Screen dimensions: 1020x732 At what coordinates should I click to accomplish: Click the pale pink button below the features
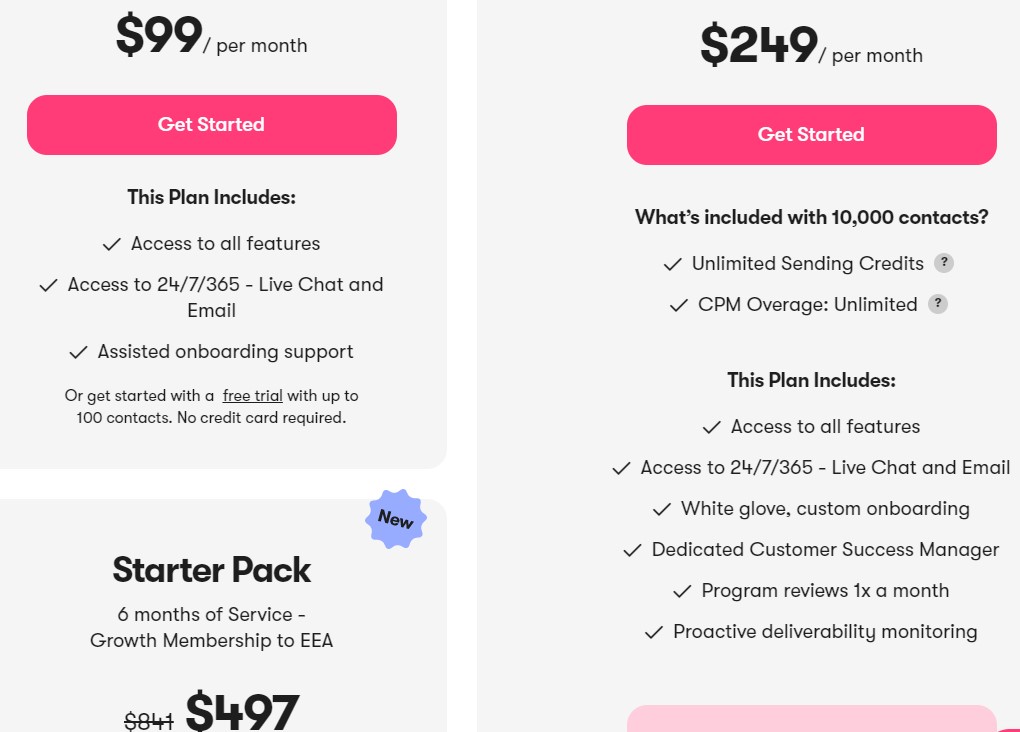(811, 718)
